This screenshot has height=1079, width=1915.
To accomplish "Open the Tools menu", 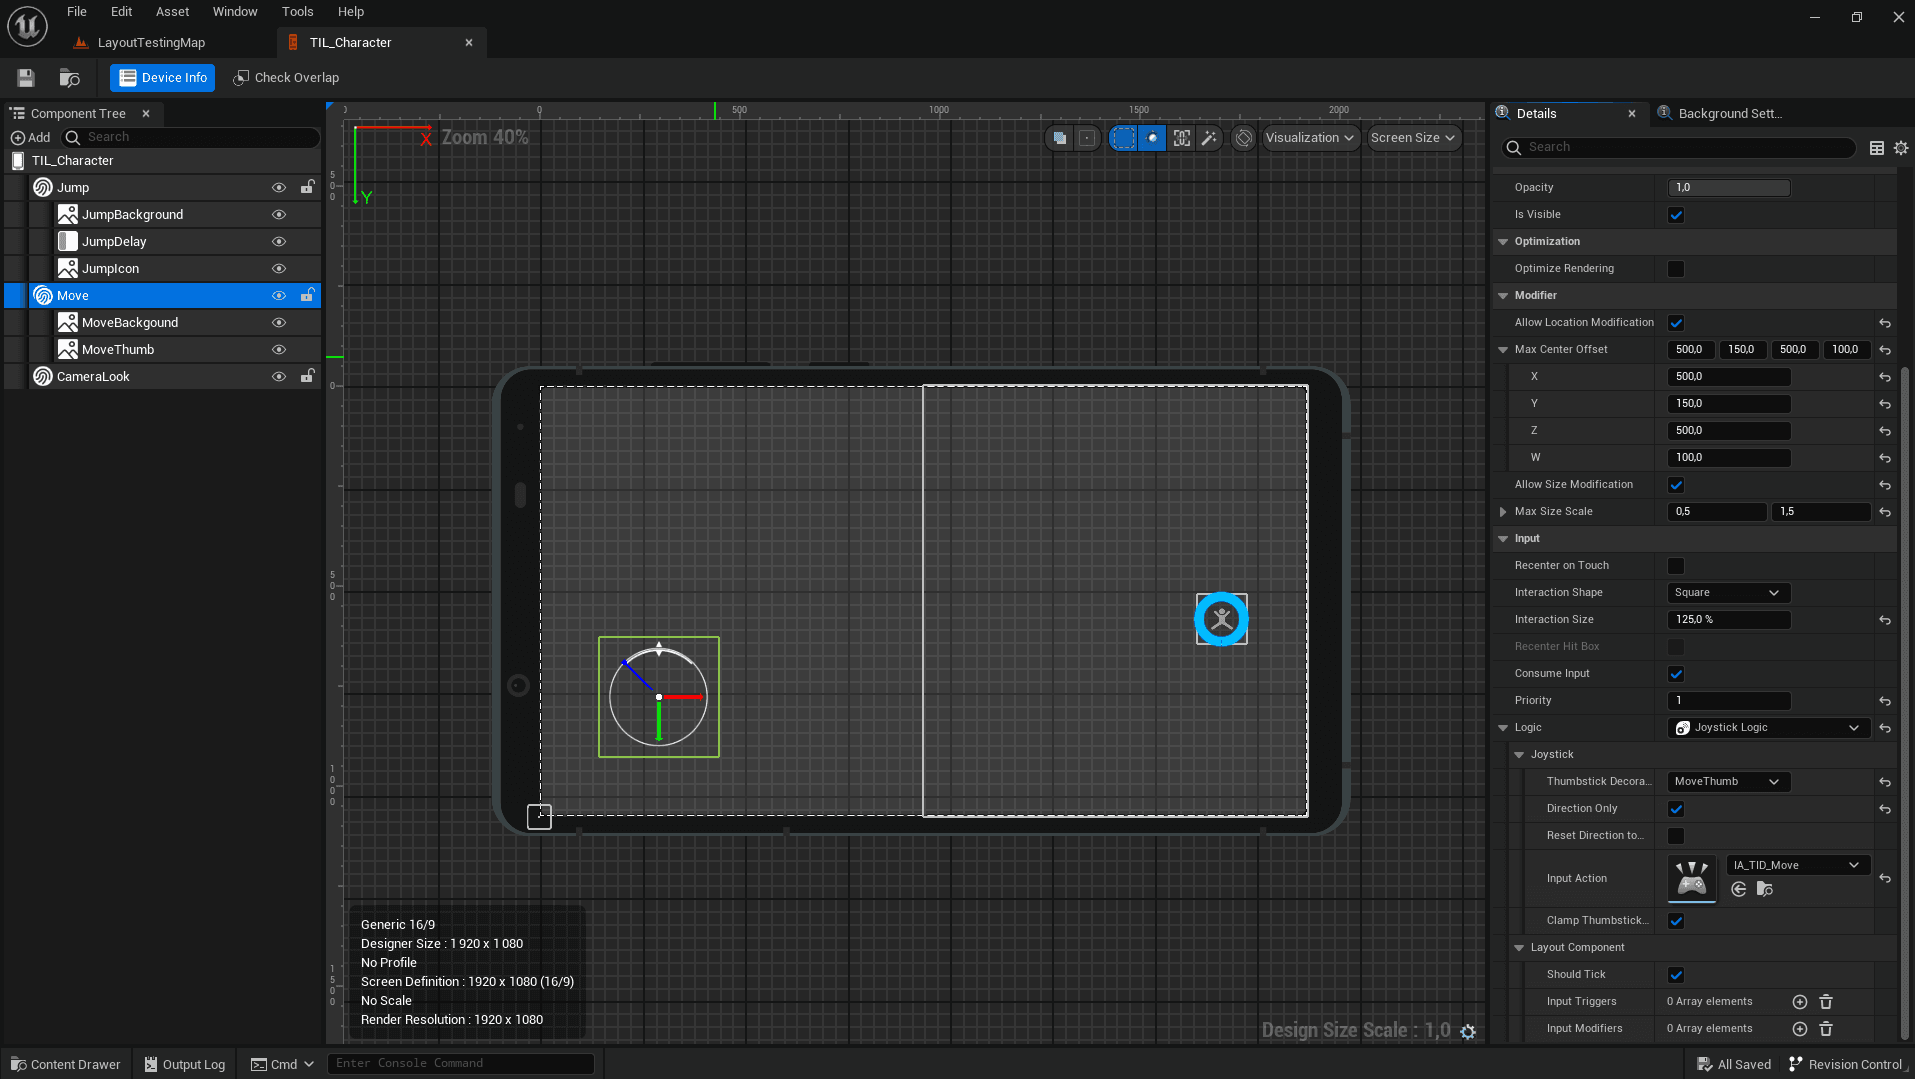I will [297, 12].
